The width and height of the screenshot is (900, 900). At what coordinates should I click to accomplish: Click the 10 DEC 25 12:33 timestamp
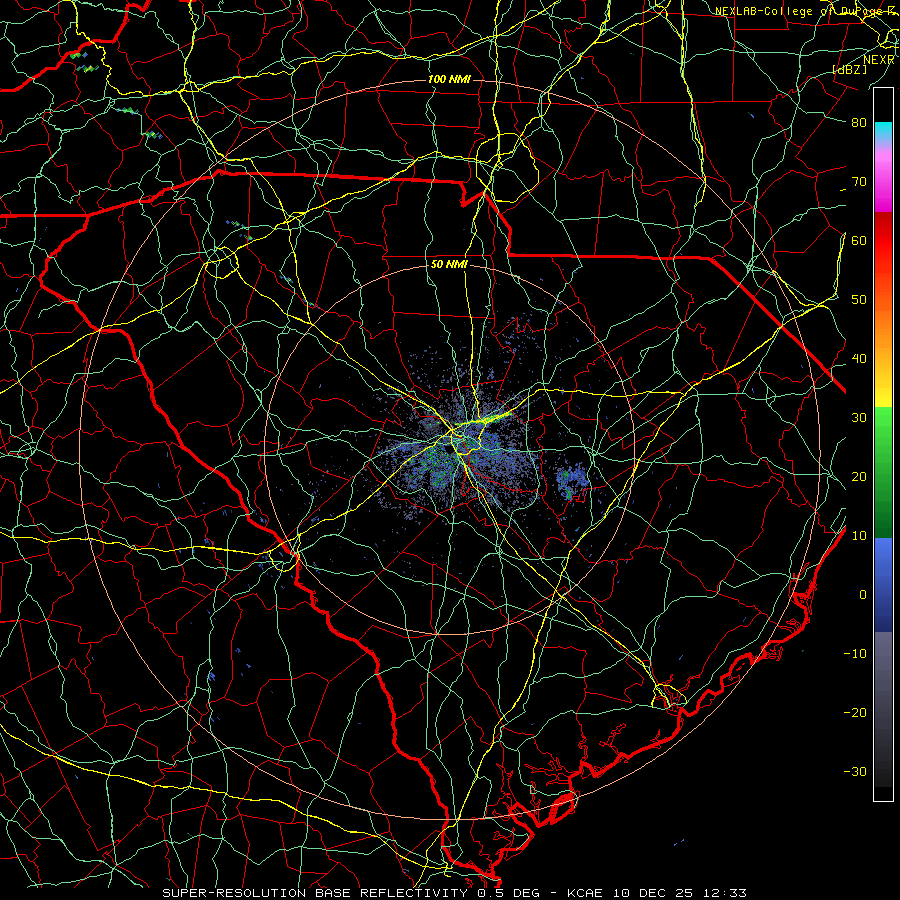[x=678, y=893]
